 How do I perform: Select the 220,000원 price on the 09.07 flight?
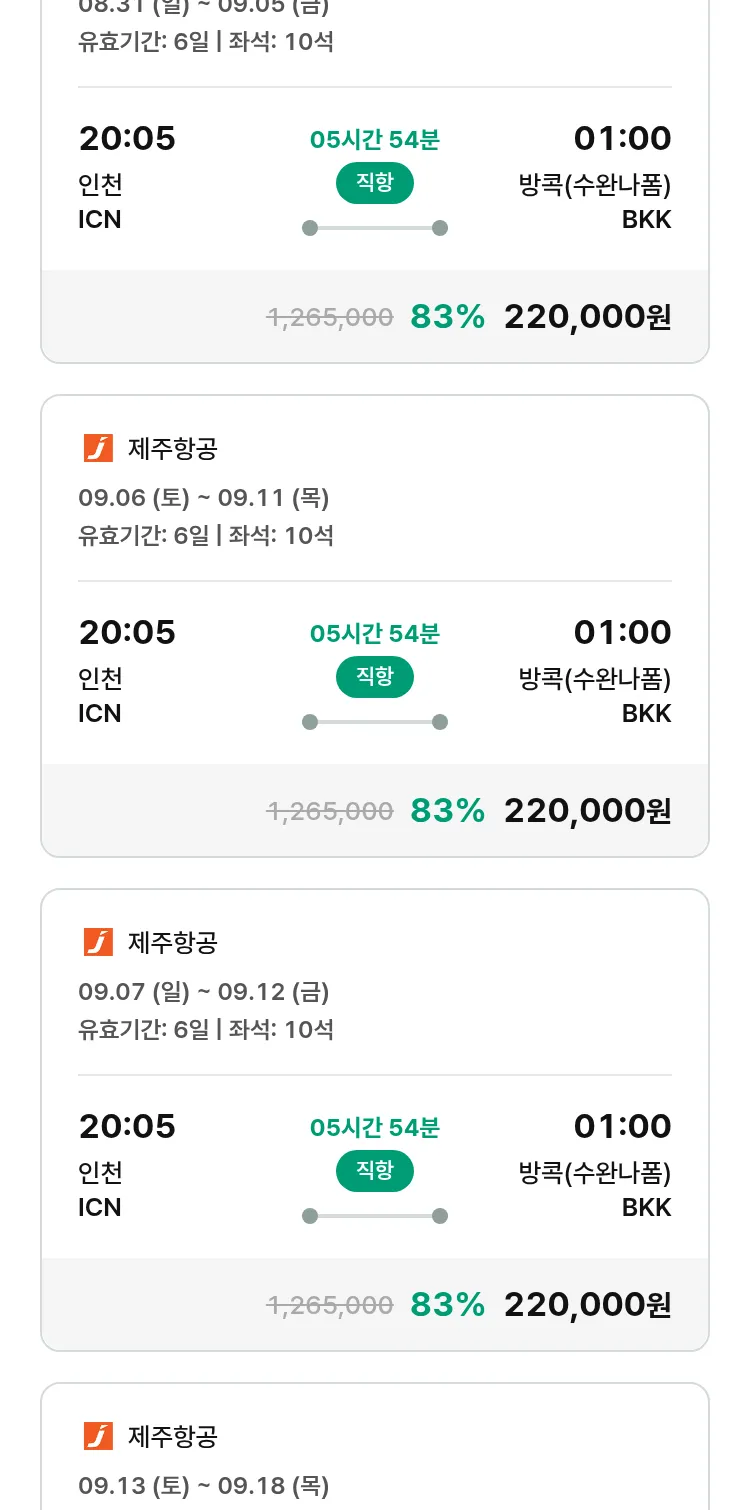(x=587, y=1304)
